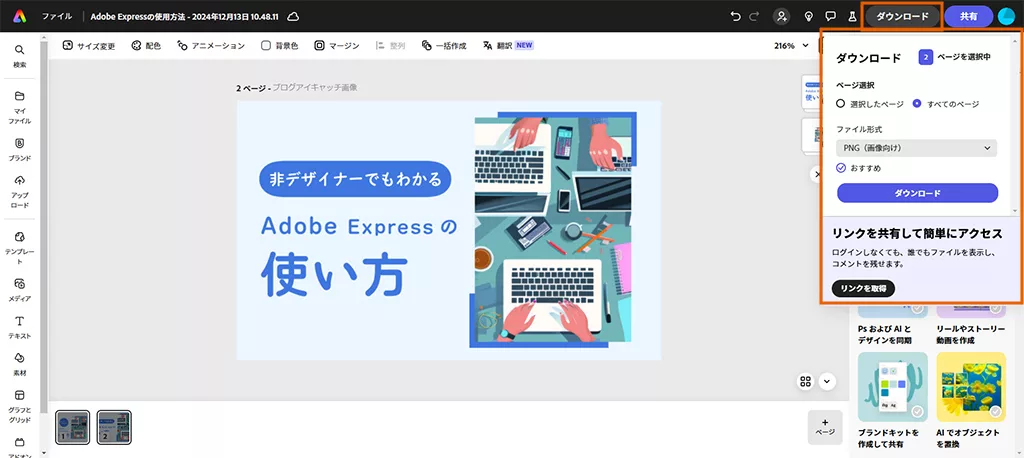The width and height of the screenshot is (1024, 458).
Task: Open the comments speech bubble icon
Action: coord(831,16)
